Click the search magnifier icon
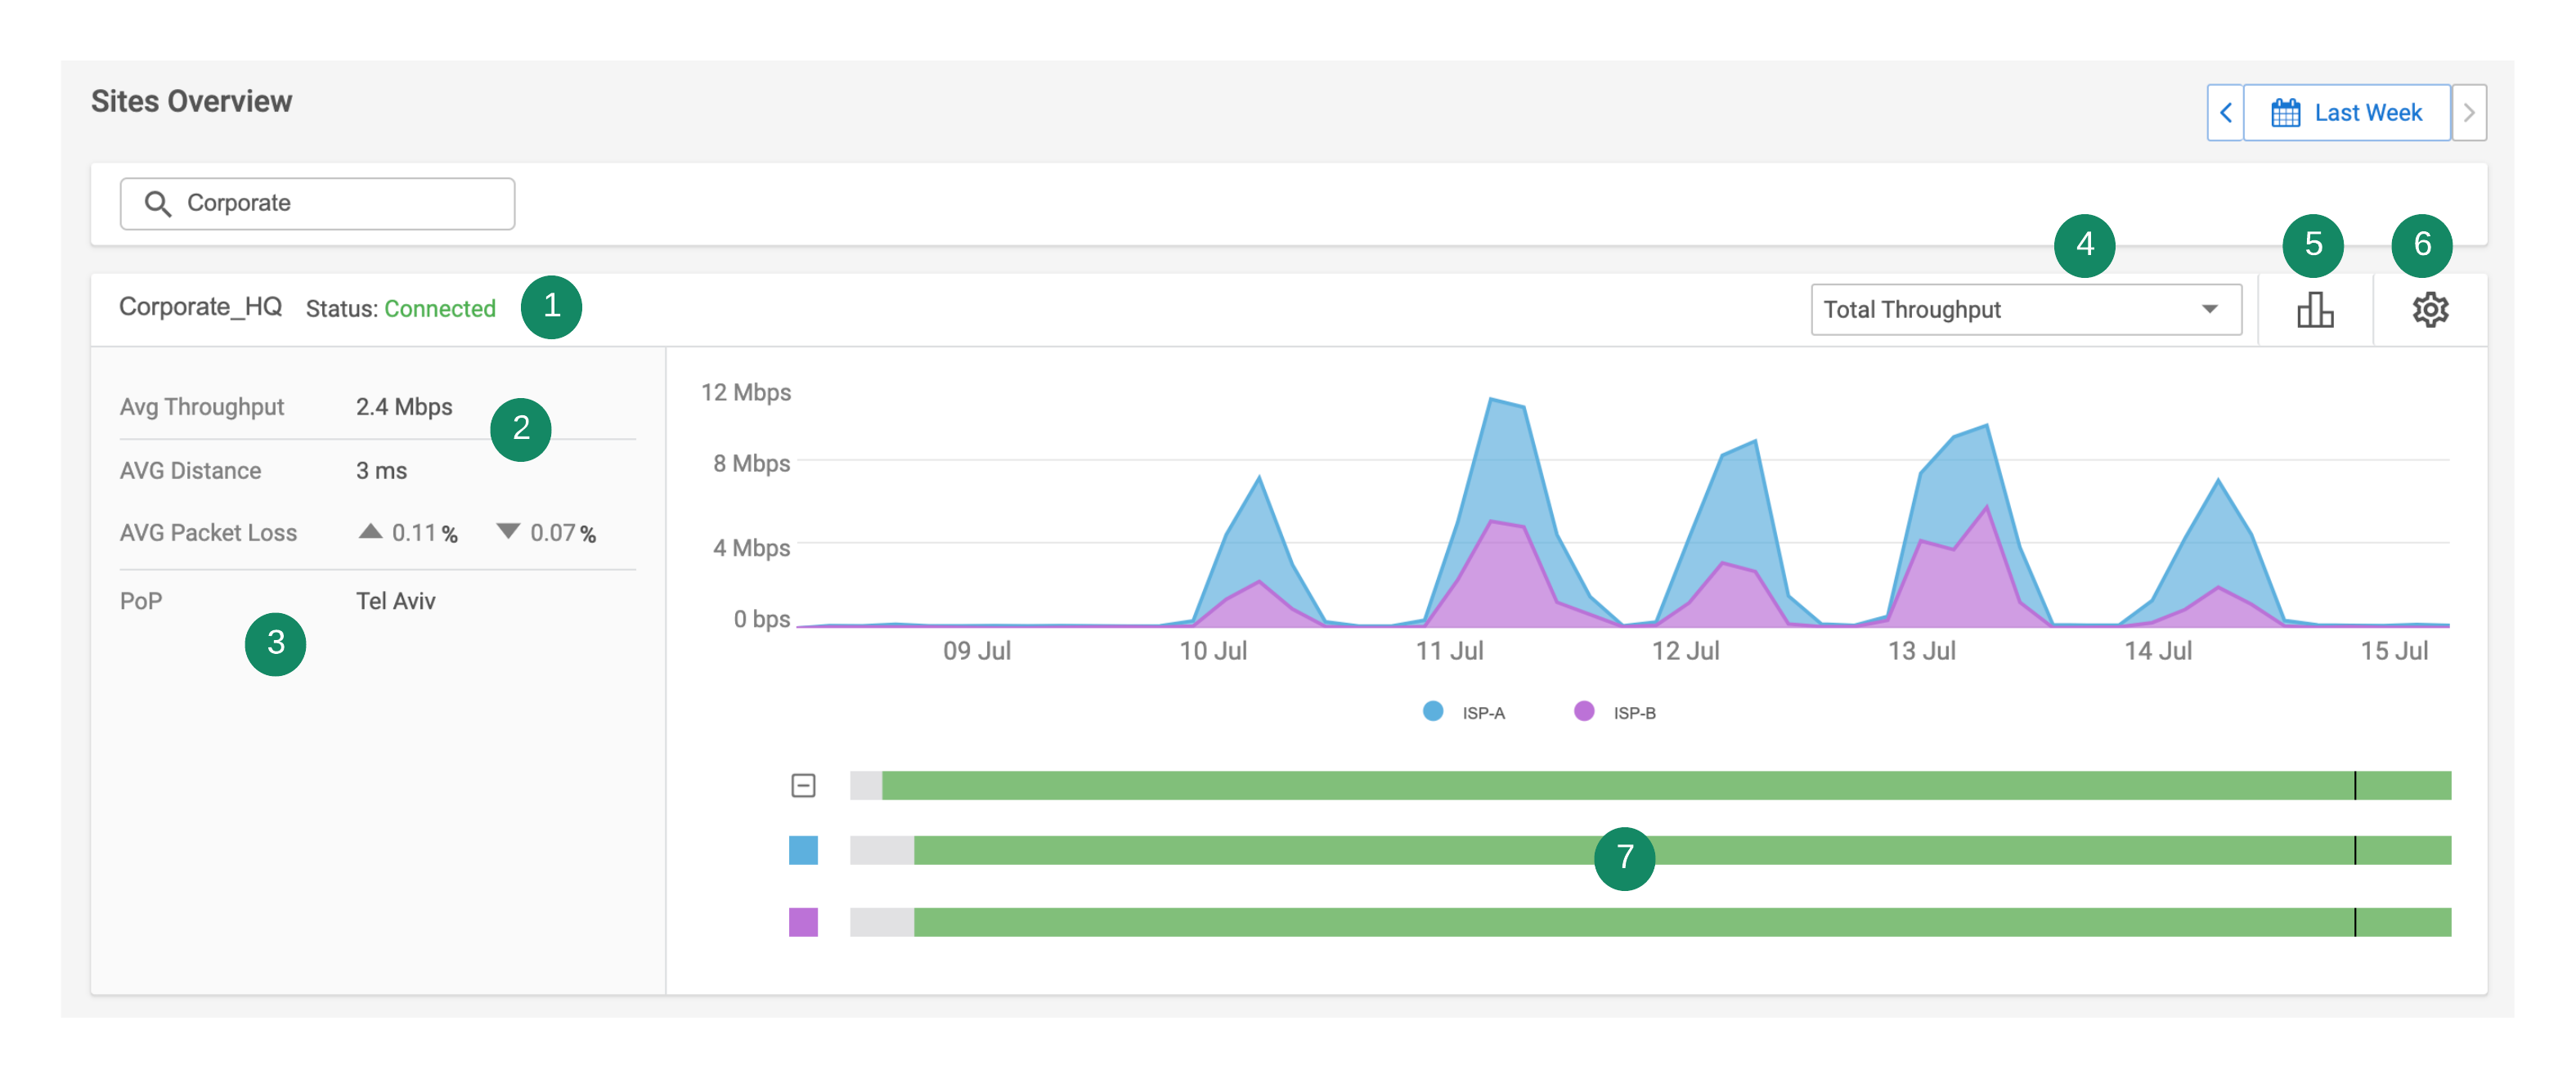Viewport: 2576px width, 1079px height. [157, 204]
